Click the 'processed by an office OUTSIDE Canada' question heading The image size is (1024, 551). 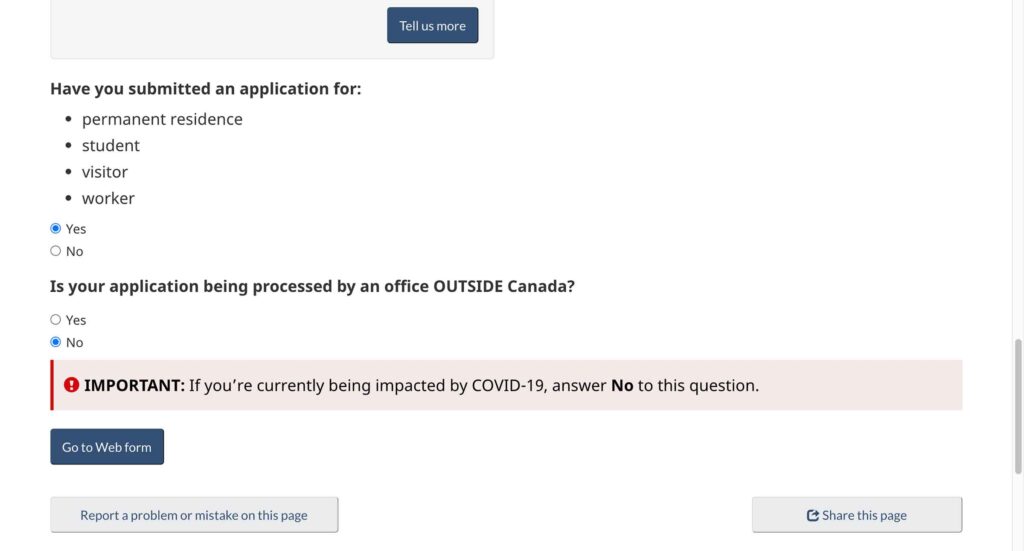312,286
